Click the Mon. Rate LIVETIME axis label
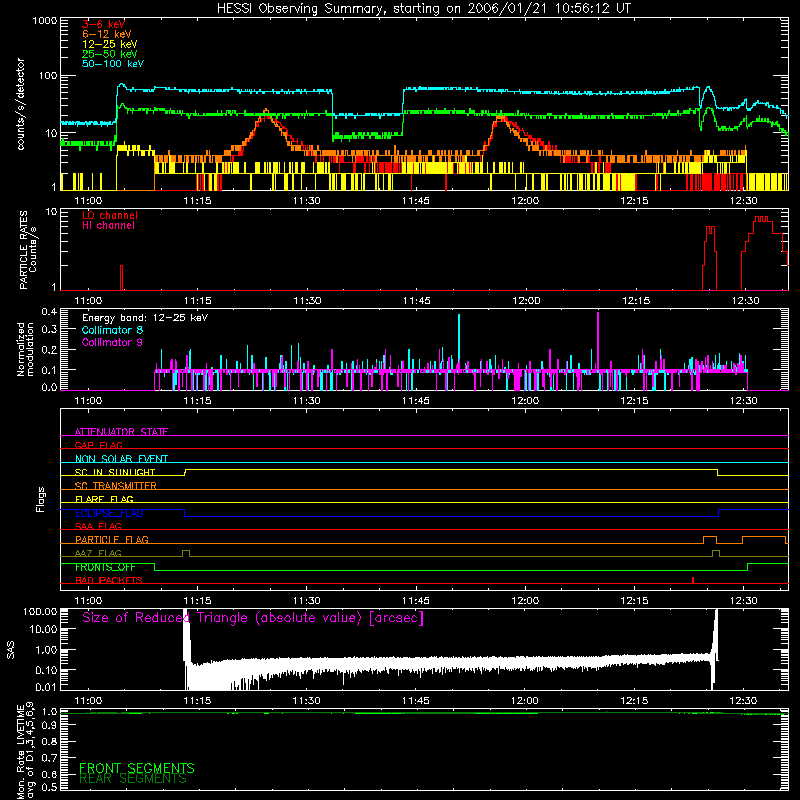This screenshot has width=800, height=800. [x=25, y=751]
